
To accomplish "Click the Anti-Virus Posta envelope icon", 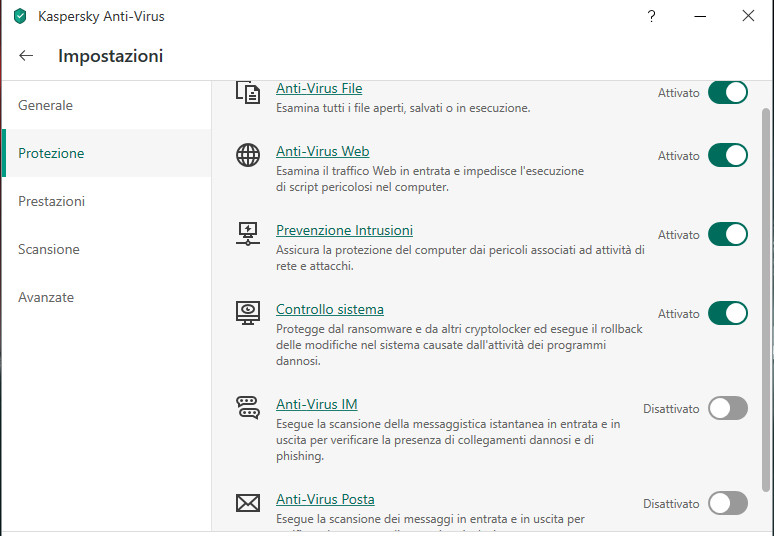I will [x=247, y=503].
